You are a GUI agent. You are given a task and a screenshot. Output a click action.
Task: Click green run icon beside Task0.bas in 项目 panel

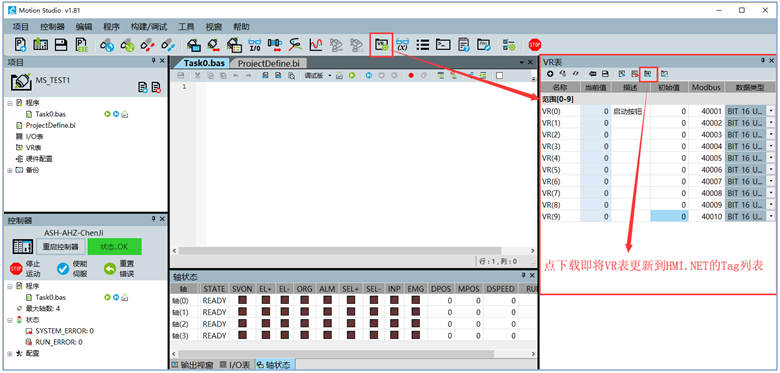click(x=107, y=114)
